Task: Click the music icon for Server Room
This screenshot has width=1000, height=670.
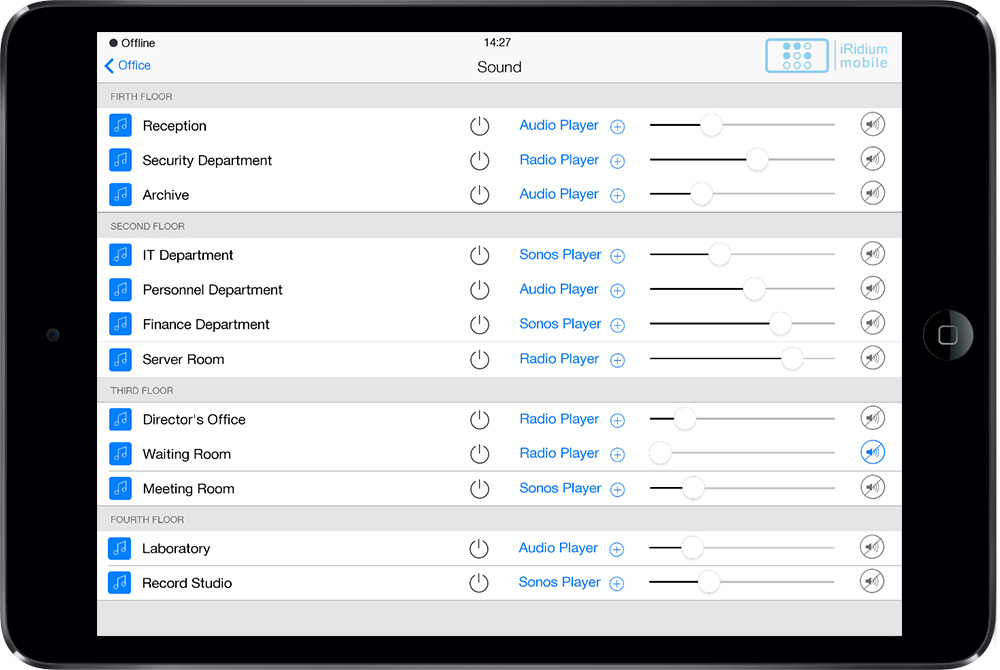Action: (120, 359)
